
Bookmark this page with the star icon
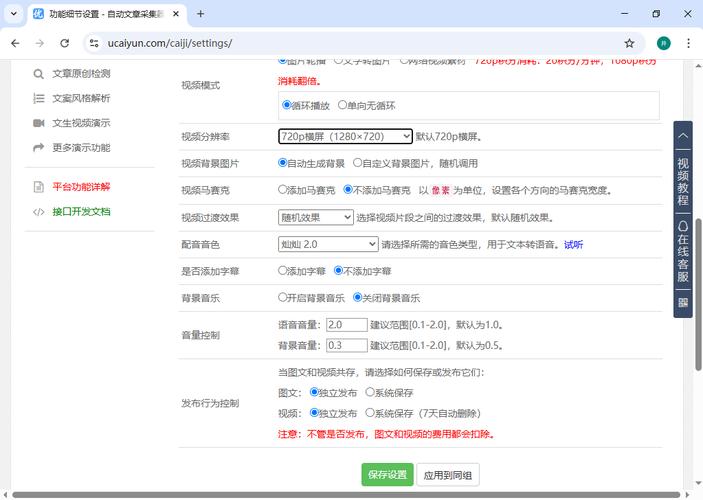coord(629,43)
